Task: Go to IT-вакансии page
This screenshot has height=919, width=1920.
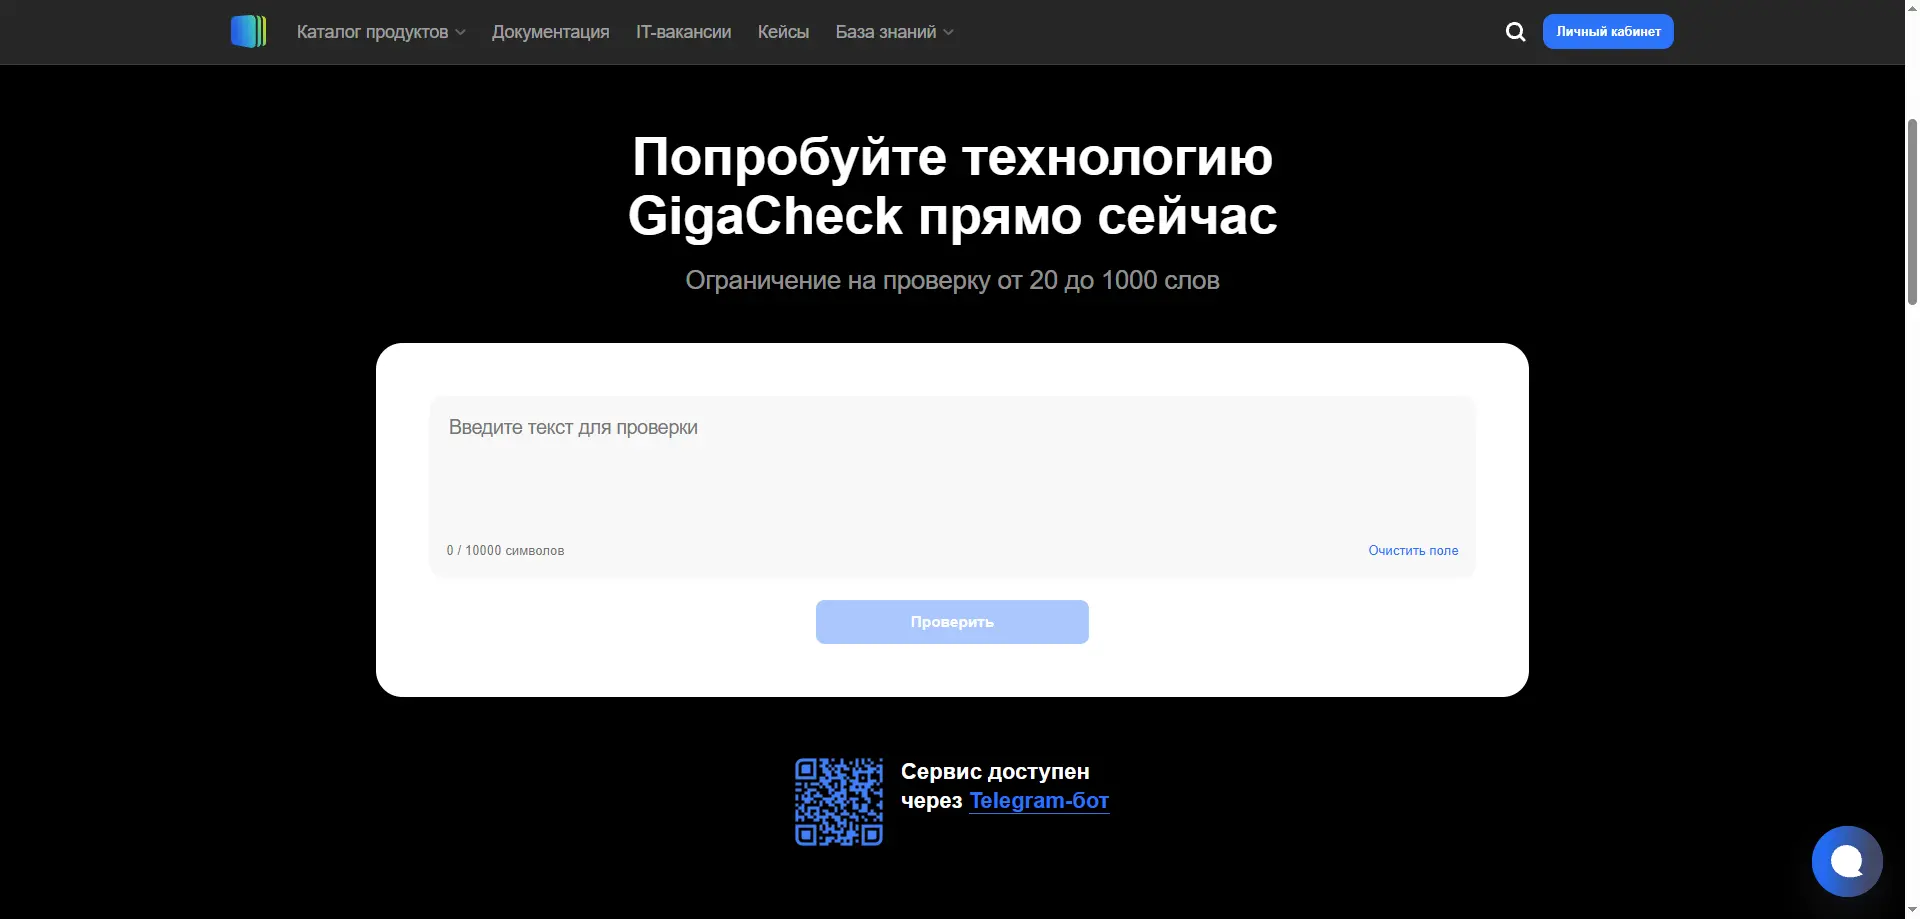Action: click(x=683, y=32)
